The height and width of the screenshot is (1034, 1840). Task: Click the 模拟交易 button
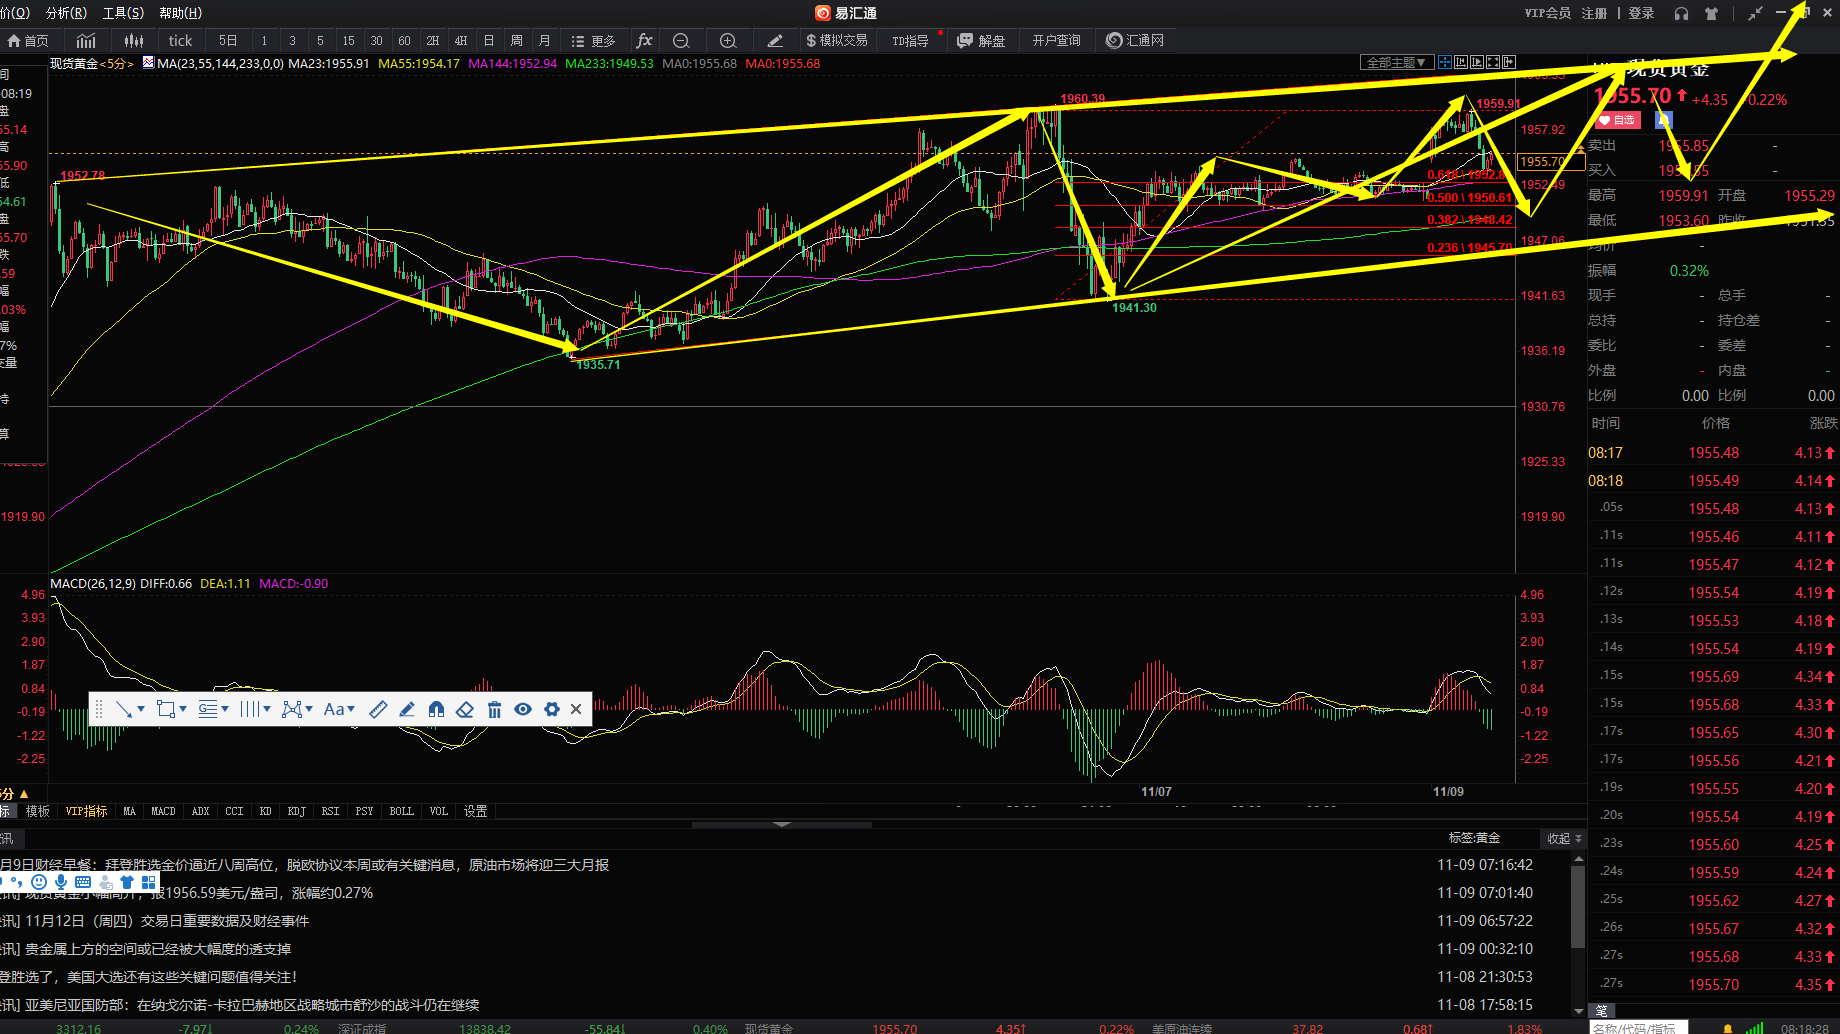(x=837, y=41)
